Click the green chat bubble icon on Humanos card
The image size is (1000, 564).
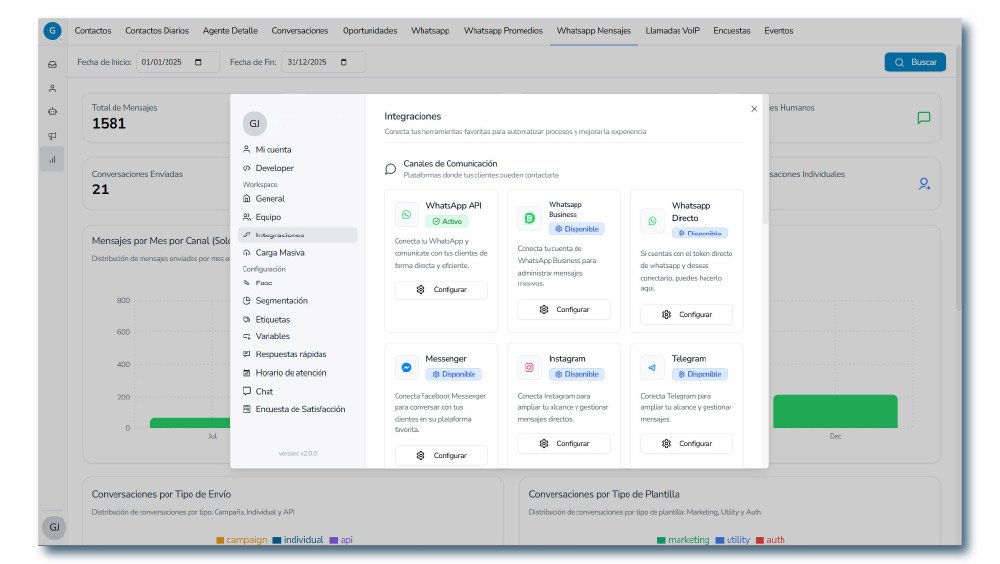tap(923, 118)
